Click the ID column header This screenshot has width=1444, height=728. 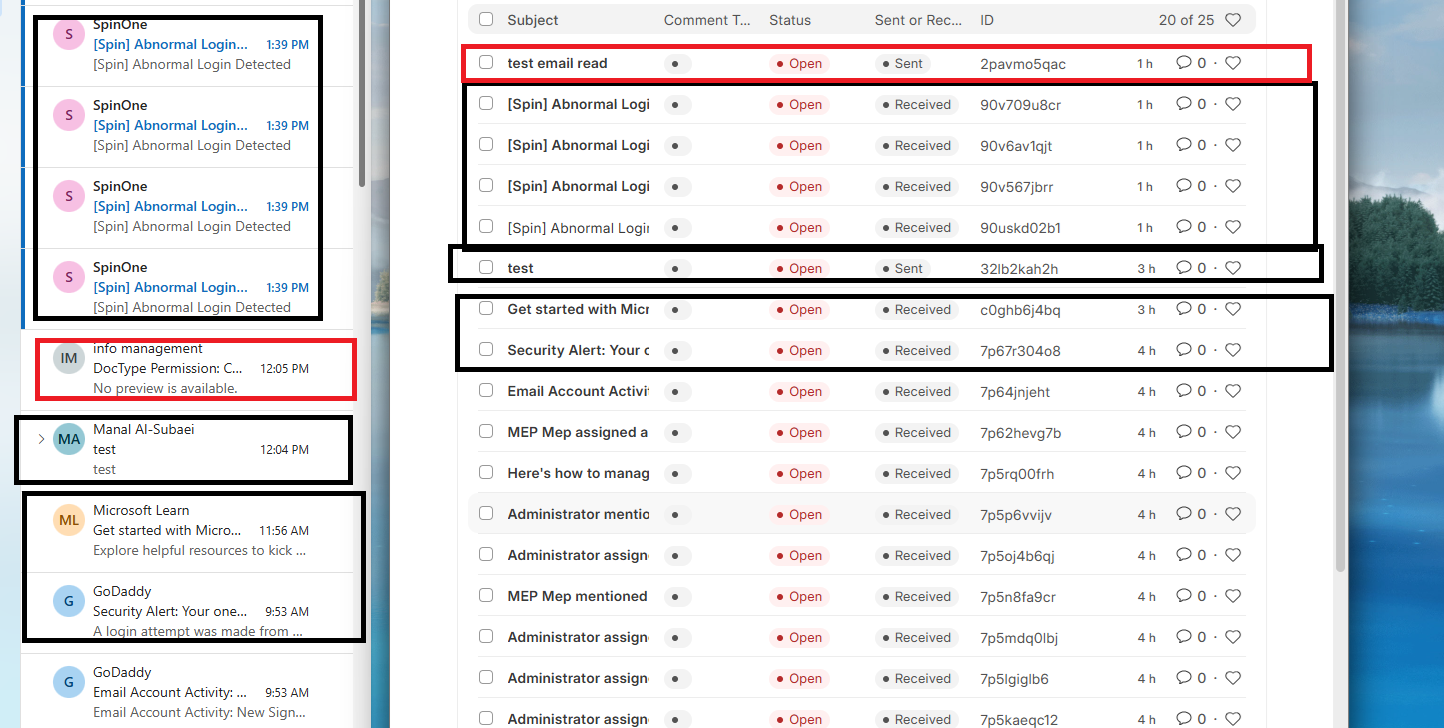click(987, 20)
